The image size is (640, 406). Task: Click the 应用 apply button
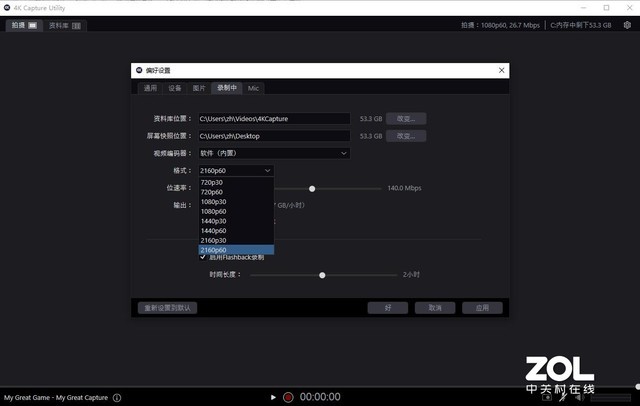click(x=482, y=308)
